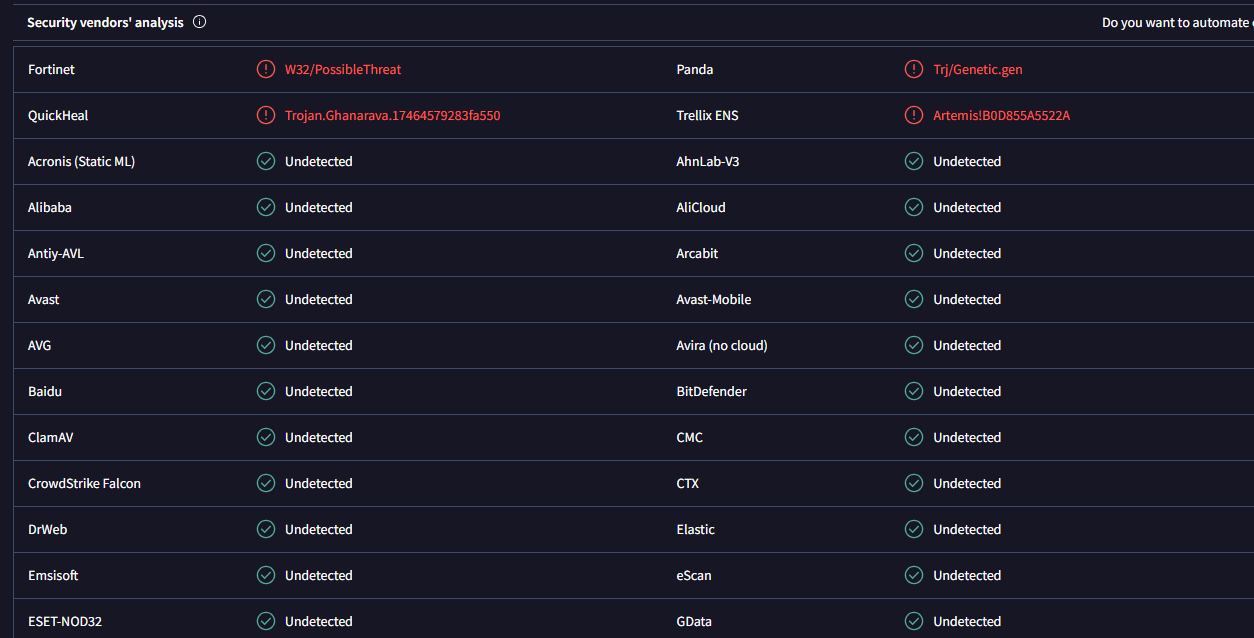Click the "Trj/Genetic.gen" detection name
This screenshot has height=638, width=1254.
(x=978, y=69)
